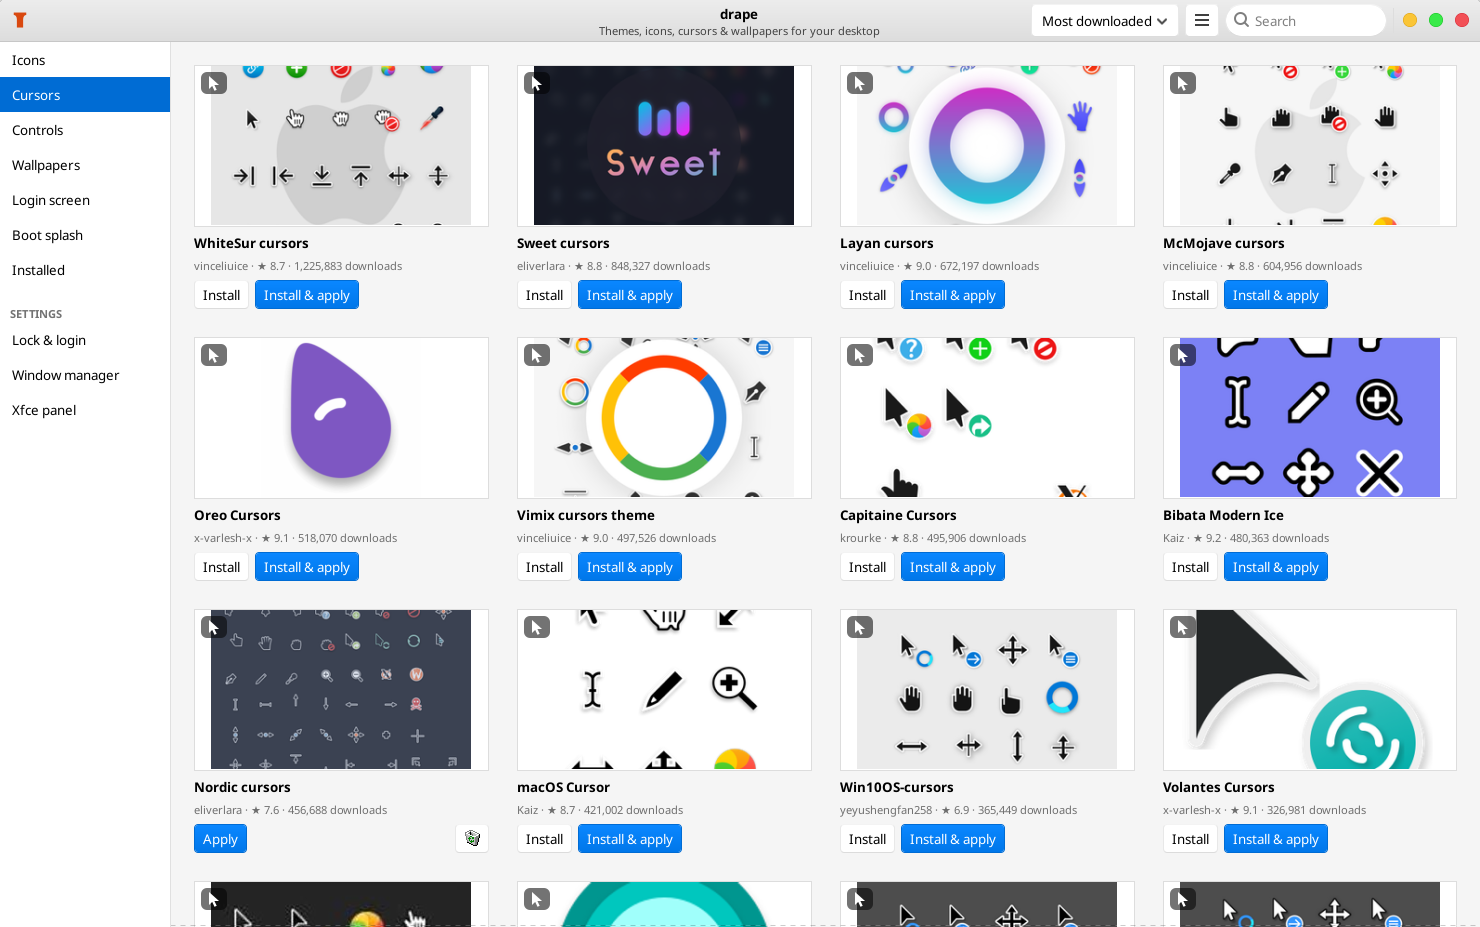Install & apply Oreo Cursors
The width and height of the screenshot is (1480, 927).
pos(307,567)
